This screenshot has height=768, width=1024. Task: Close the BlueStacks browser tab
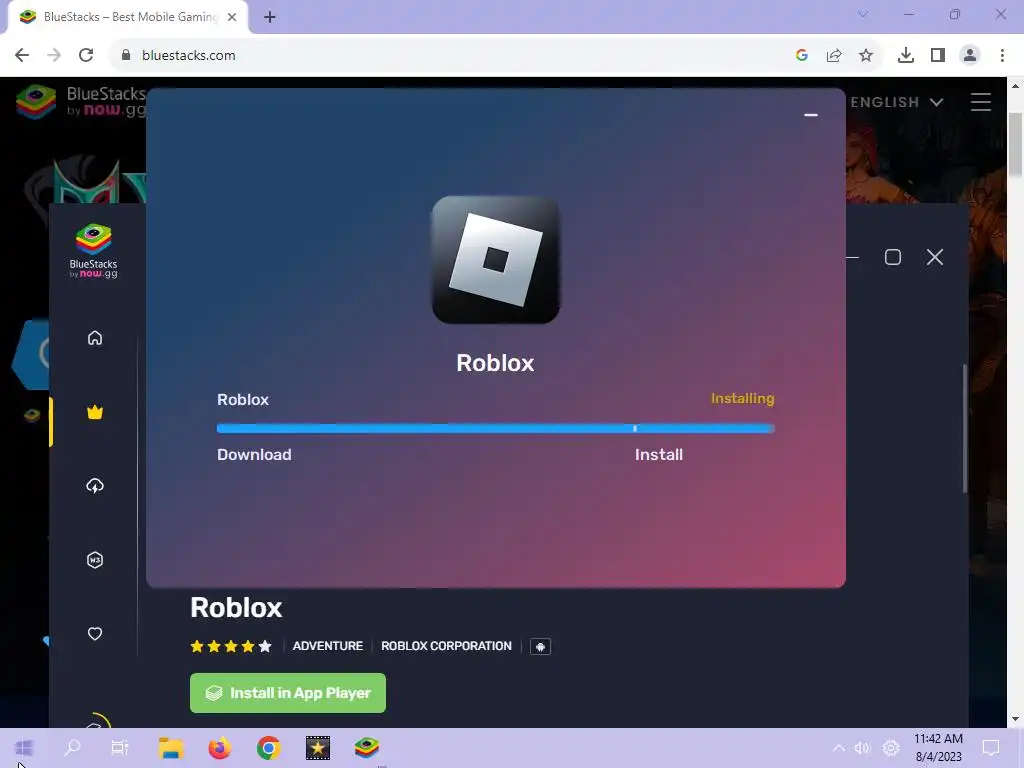point(232,18)
